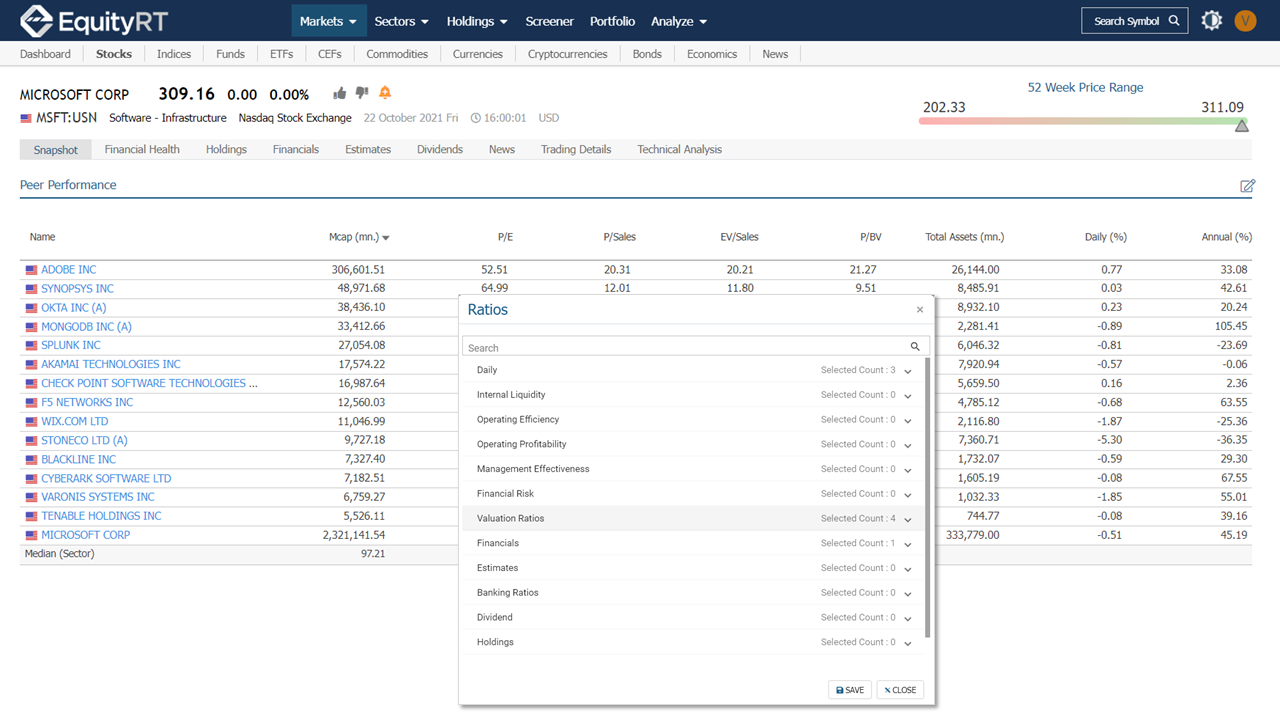Click the US flag next to ADOBE INC
The image size is (1280, 720).
[x=32, y=270]
